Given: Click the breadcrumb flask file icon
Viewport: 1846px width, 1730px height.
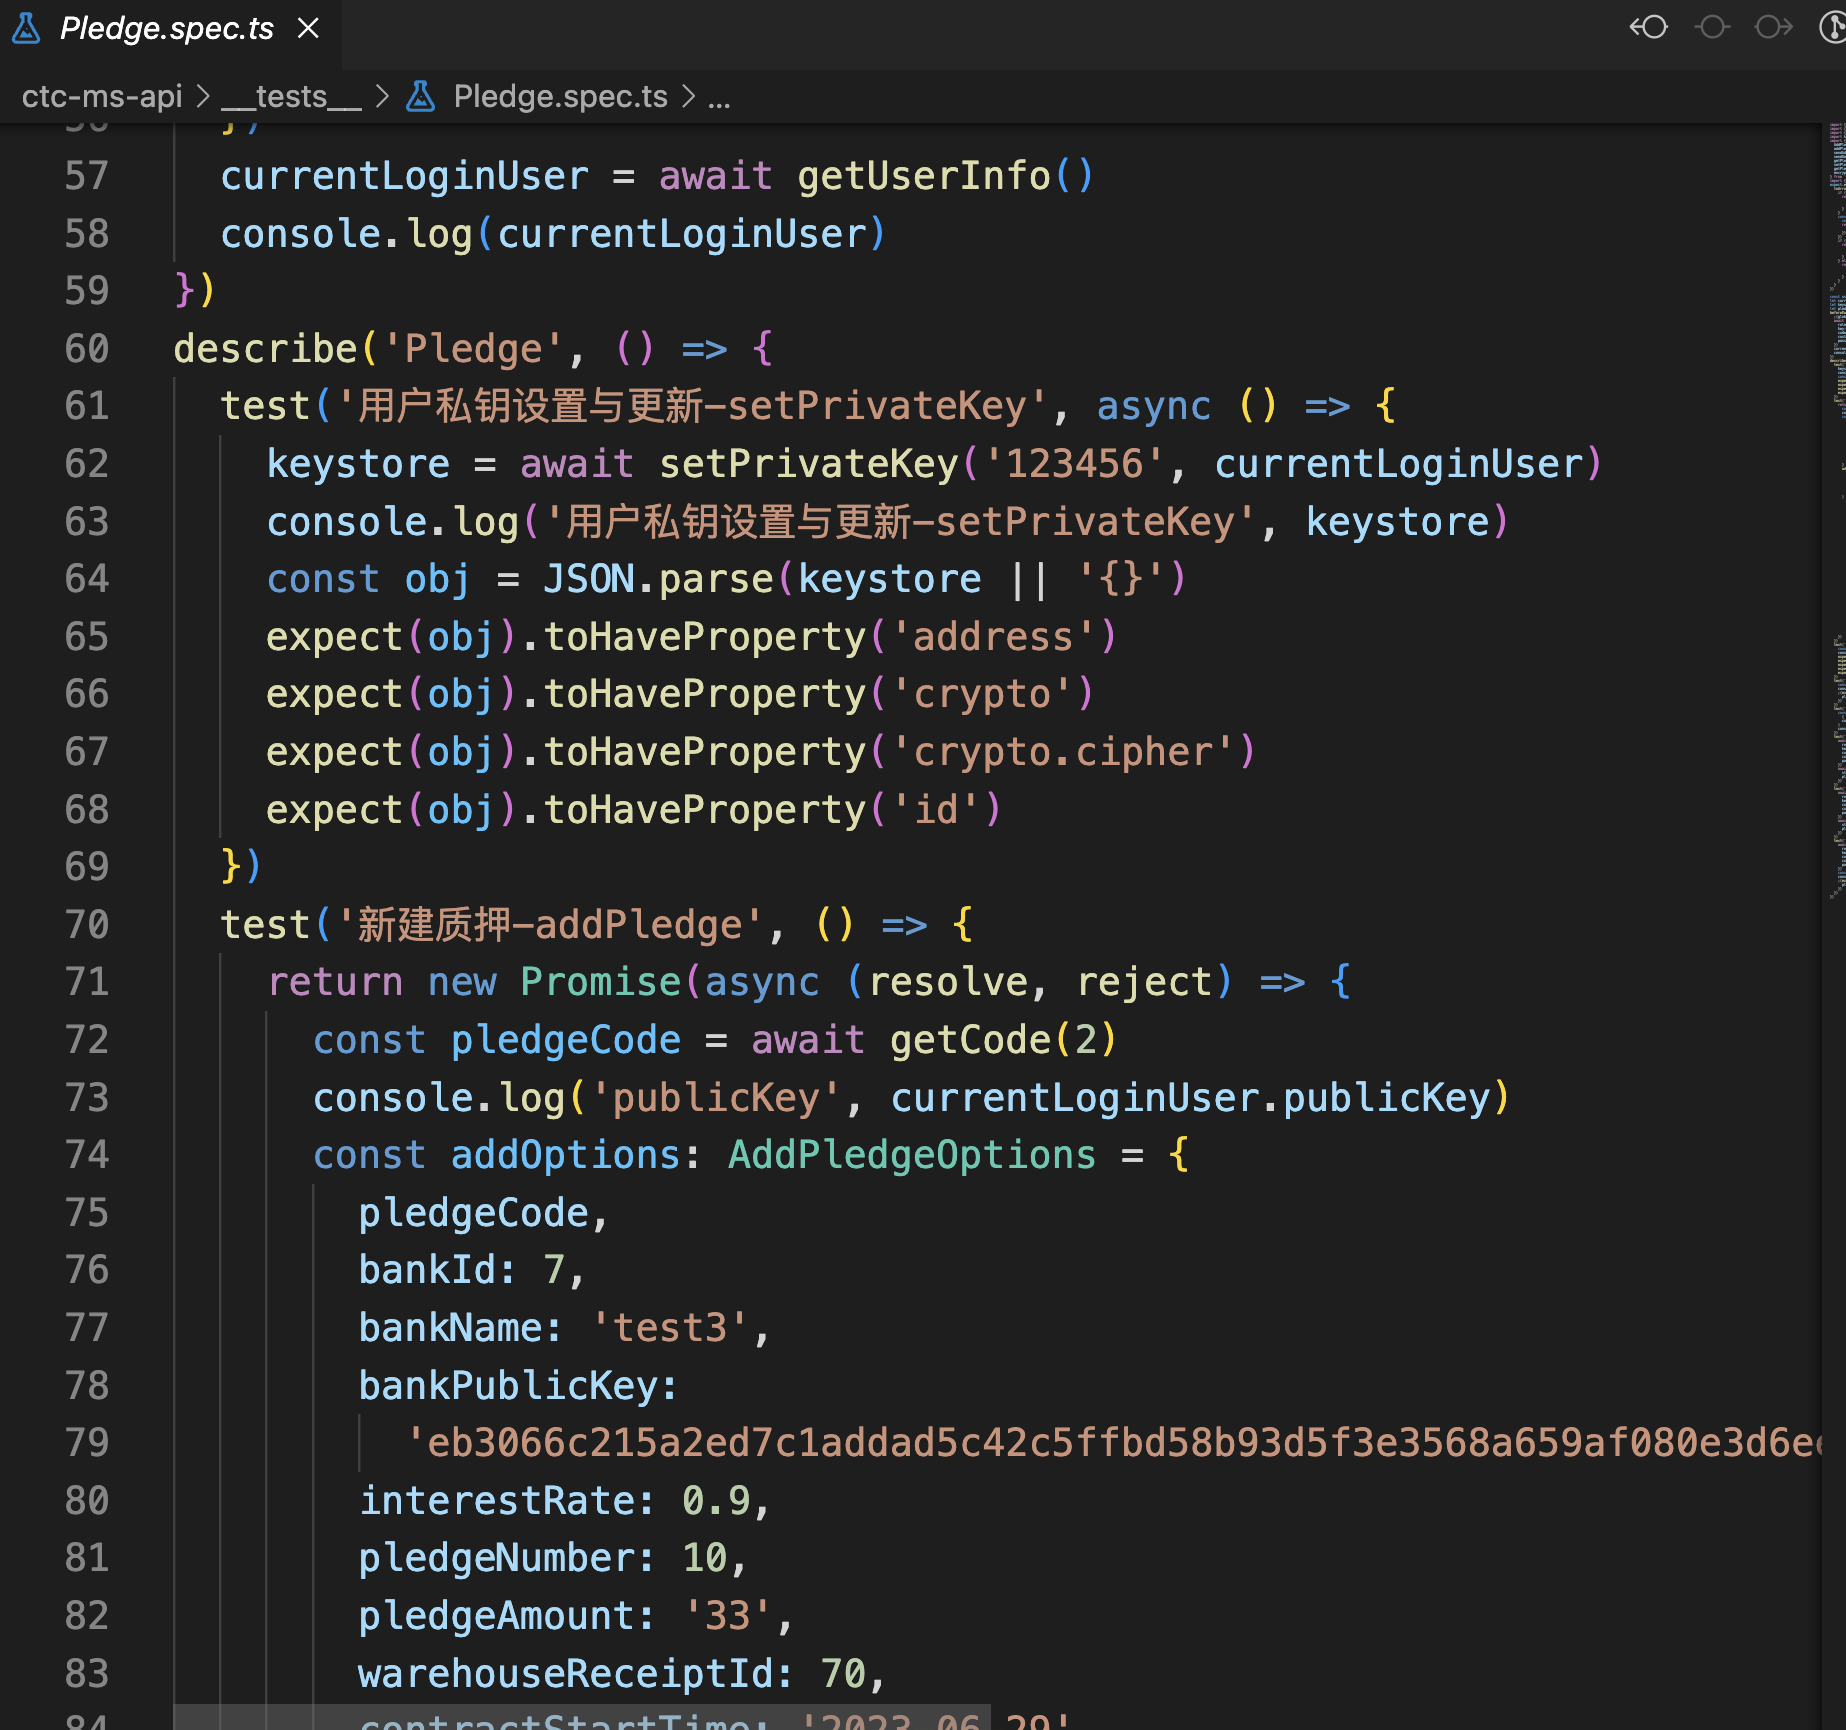Looking at the screenshot, I should click(421, 96).
